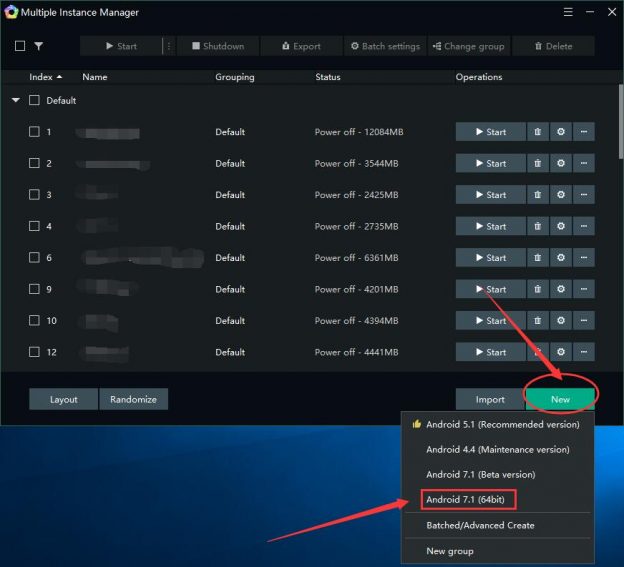Click the more options icon for instance 3
Image resolution: width=624 pixels, height=567 pixels.
pyautogui.click(x=584, y=195)
